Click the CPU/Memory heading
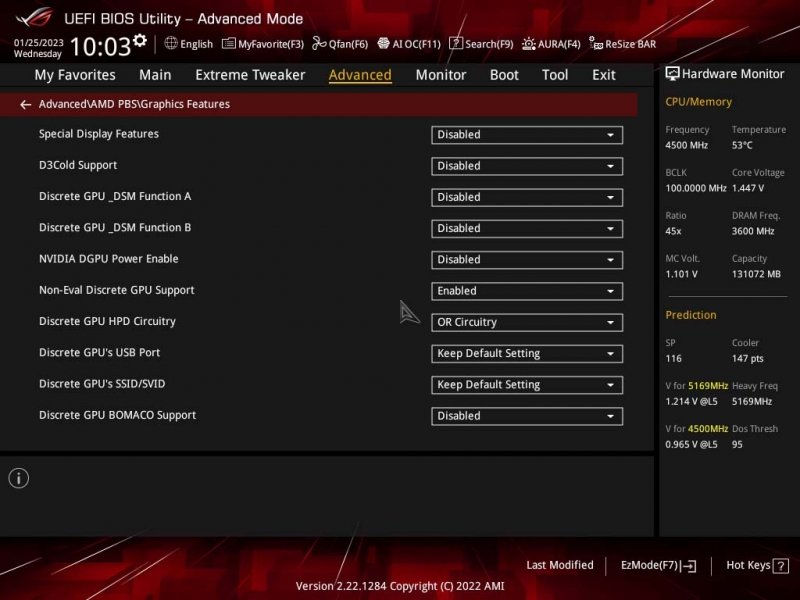The image size is (800, 600). pos(698,102)
